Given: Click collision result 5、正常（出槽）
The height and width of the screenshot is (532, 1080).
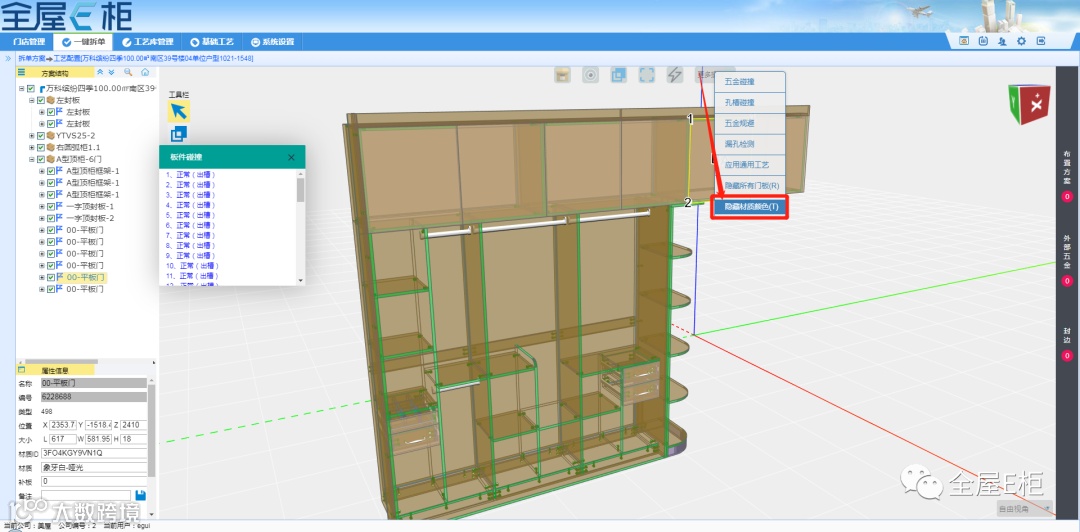Looking at the screenshot, I should (191, 215).
